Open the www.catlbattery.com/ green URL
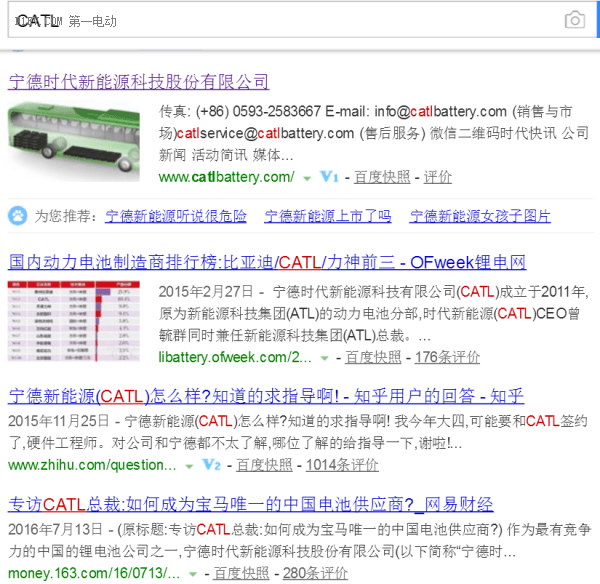The image size is (600, 584). pos(227,177)
